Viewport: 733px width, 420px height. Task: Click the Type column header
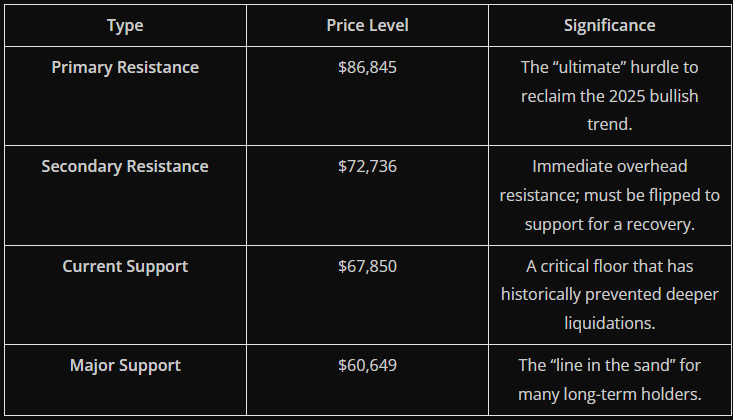pyautogui.click(x=125, y=26)
